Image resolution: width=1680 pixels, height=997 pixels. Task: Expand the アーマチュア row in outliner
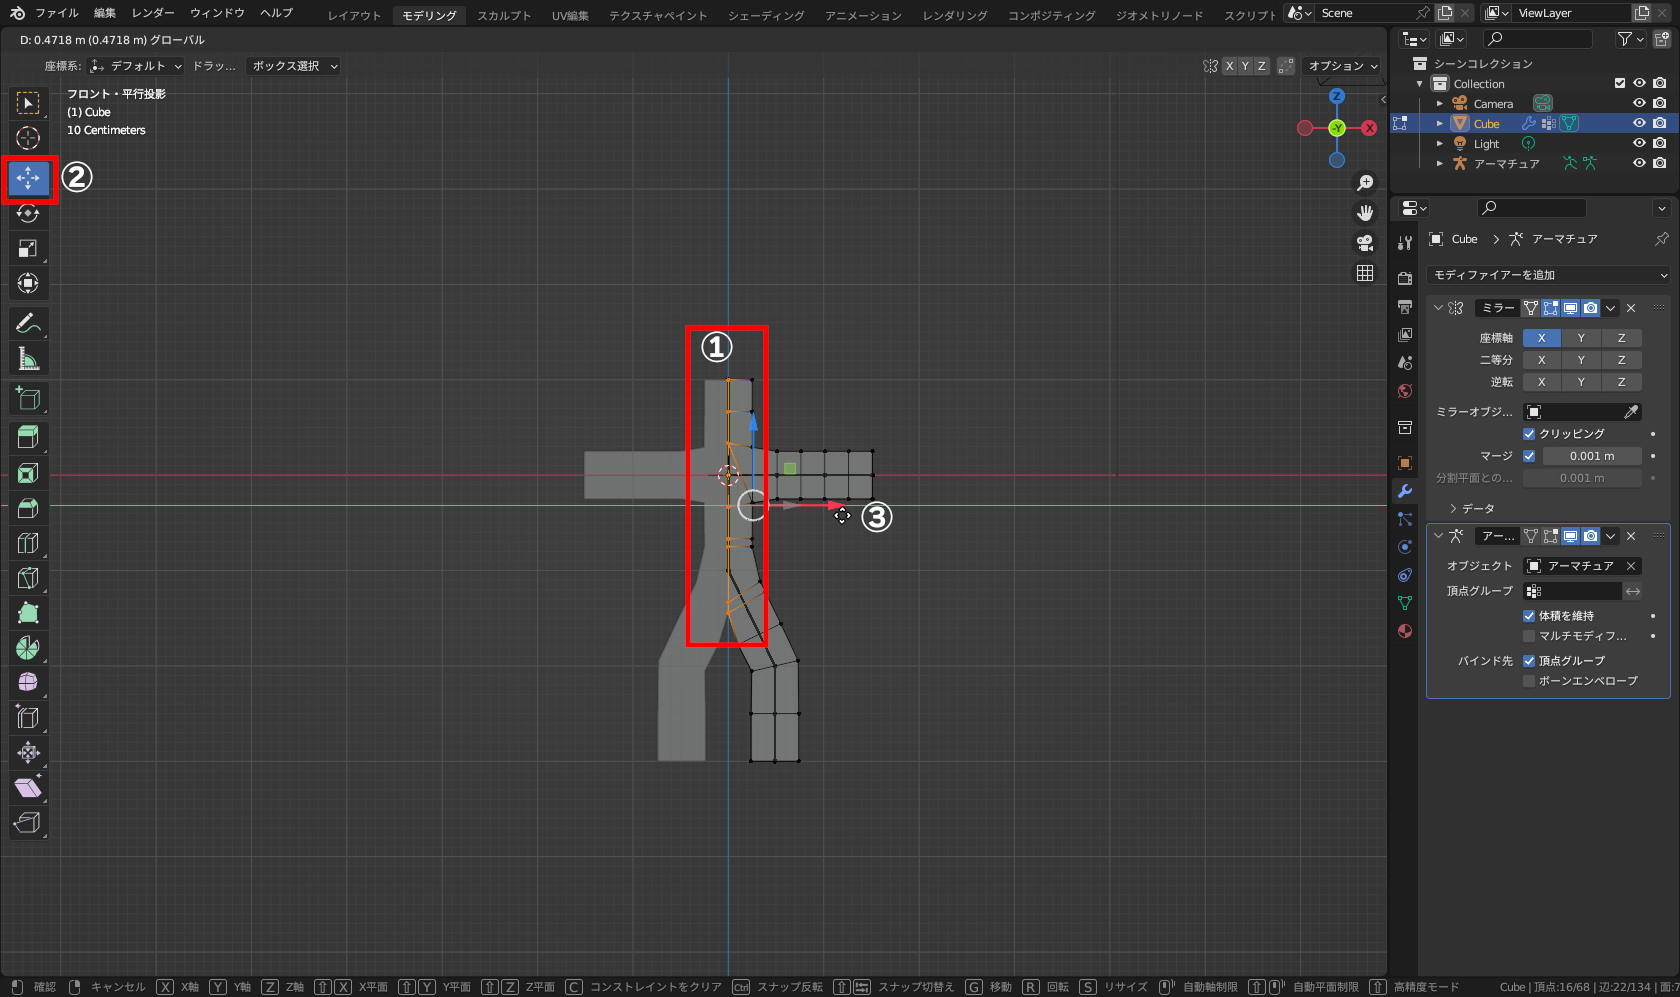pos(1440,164)
